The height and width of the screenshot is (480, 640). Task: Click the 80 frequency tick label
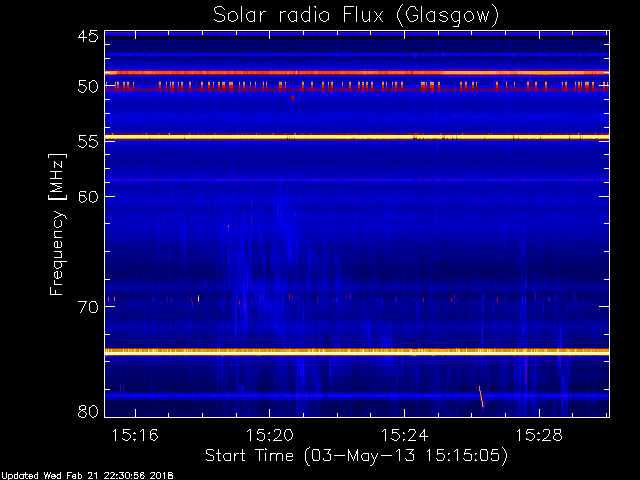click(88, 411)
